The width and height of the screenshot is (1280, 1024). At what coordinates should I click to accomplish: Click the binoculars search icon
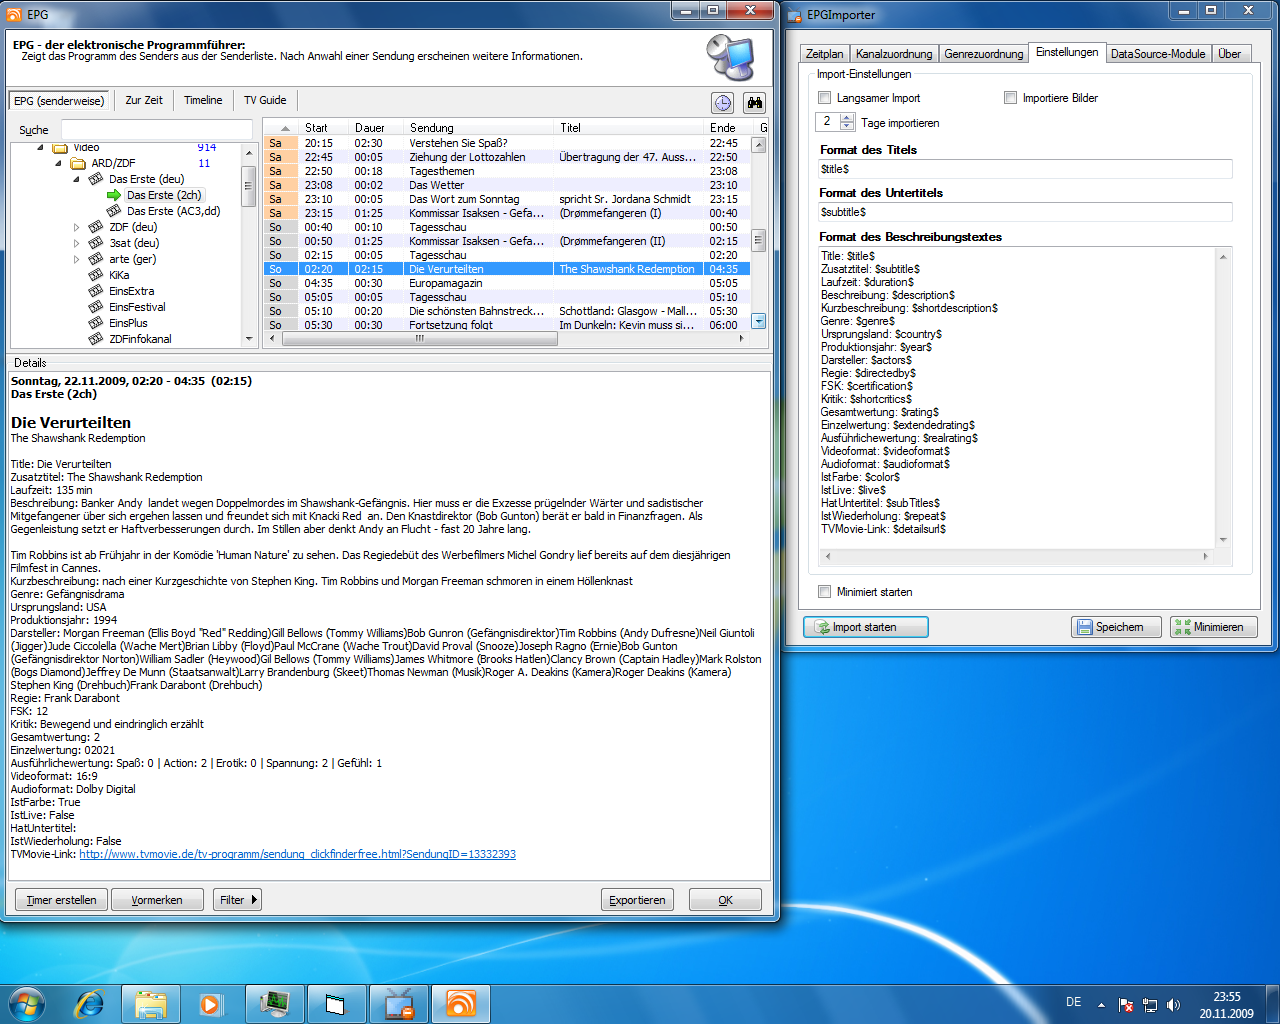click(x=754, y=103)
